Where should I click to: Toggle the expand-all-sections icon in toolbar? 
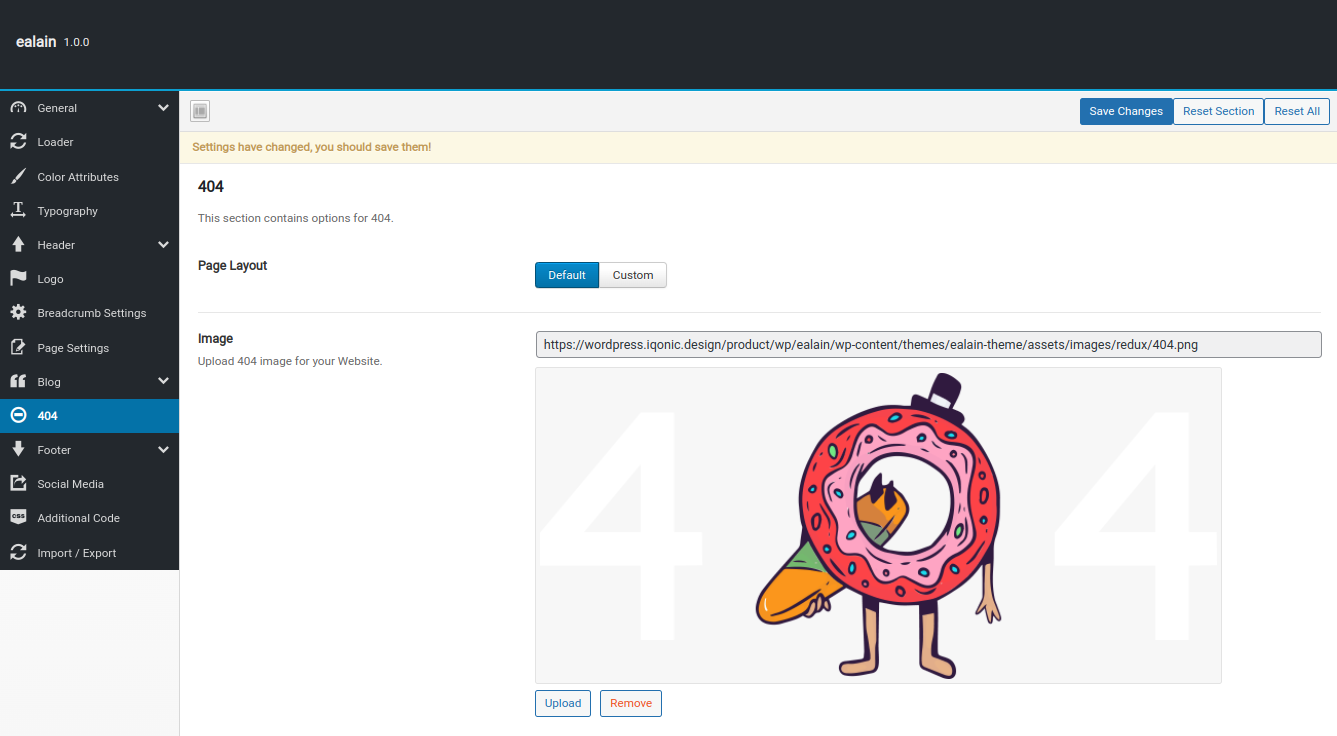coord(199,111)
